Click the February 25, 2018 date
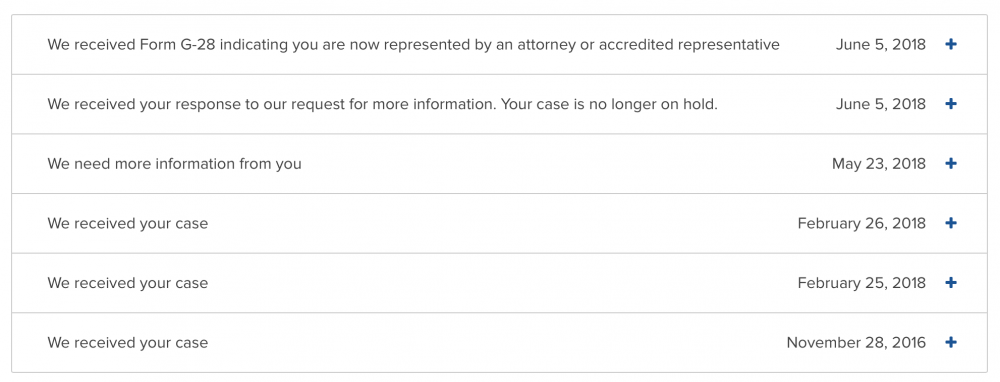The image size is (1000, 382). coord(862,283)
